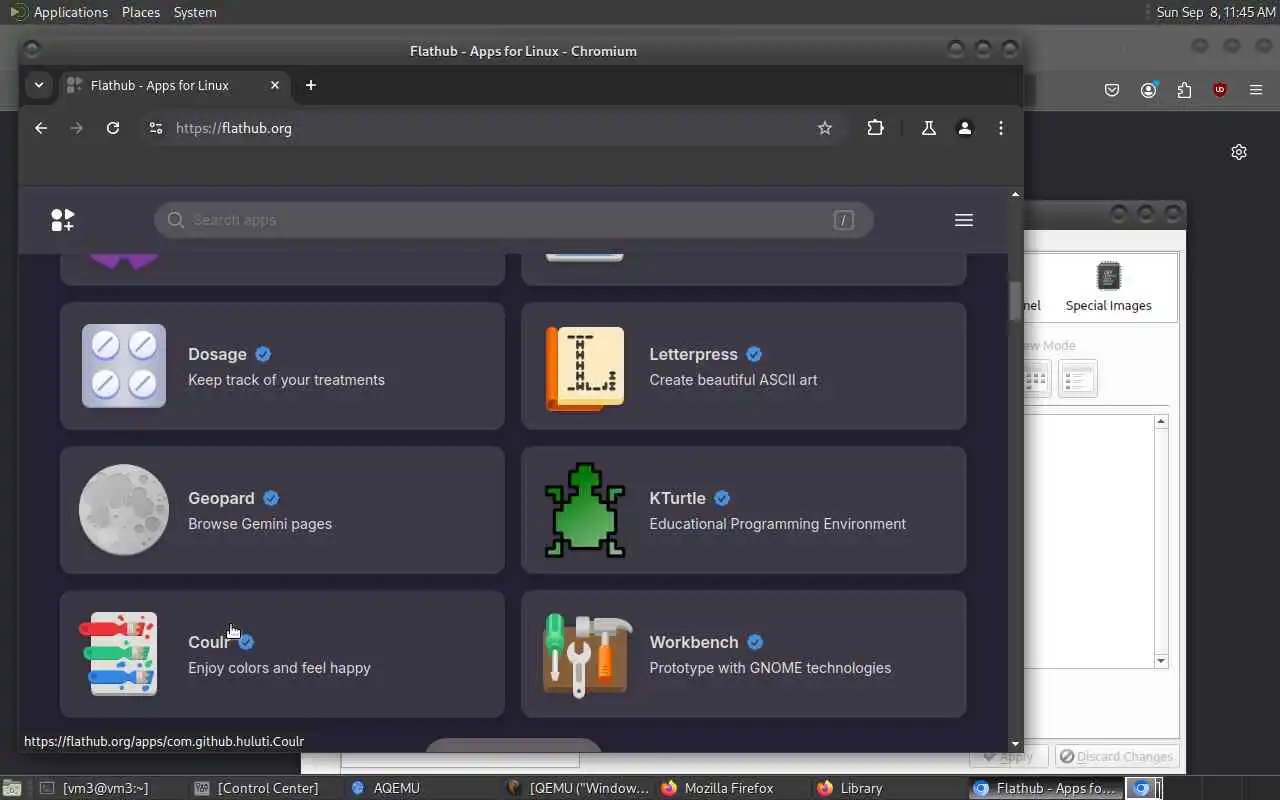1280x800 pixels.
Task: Open the System menu
Action: (x=195, y=12)
